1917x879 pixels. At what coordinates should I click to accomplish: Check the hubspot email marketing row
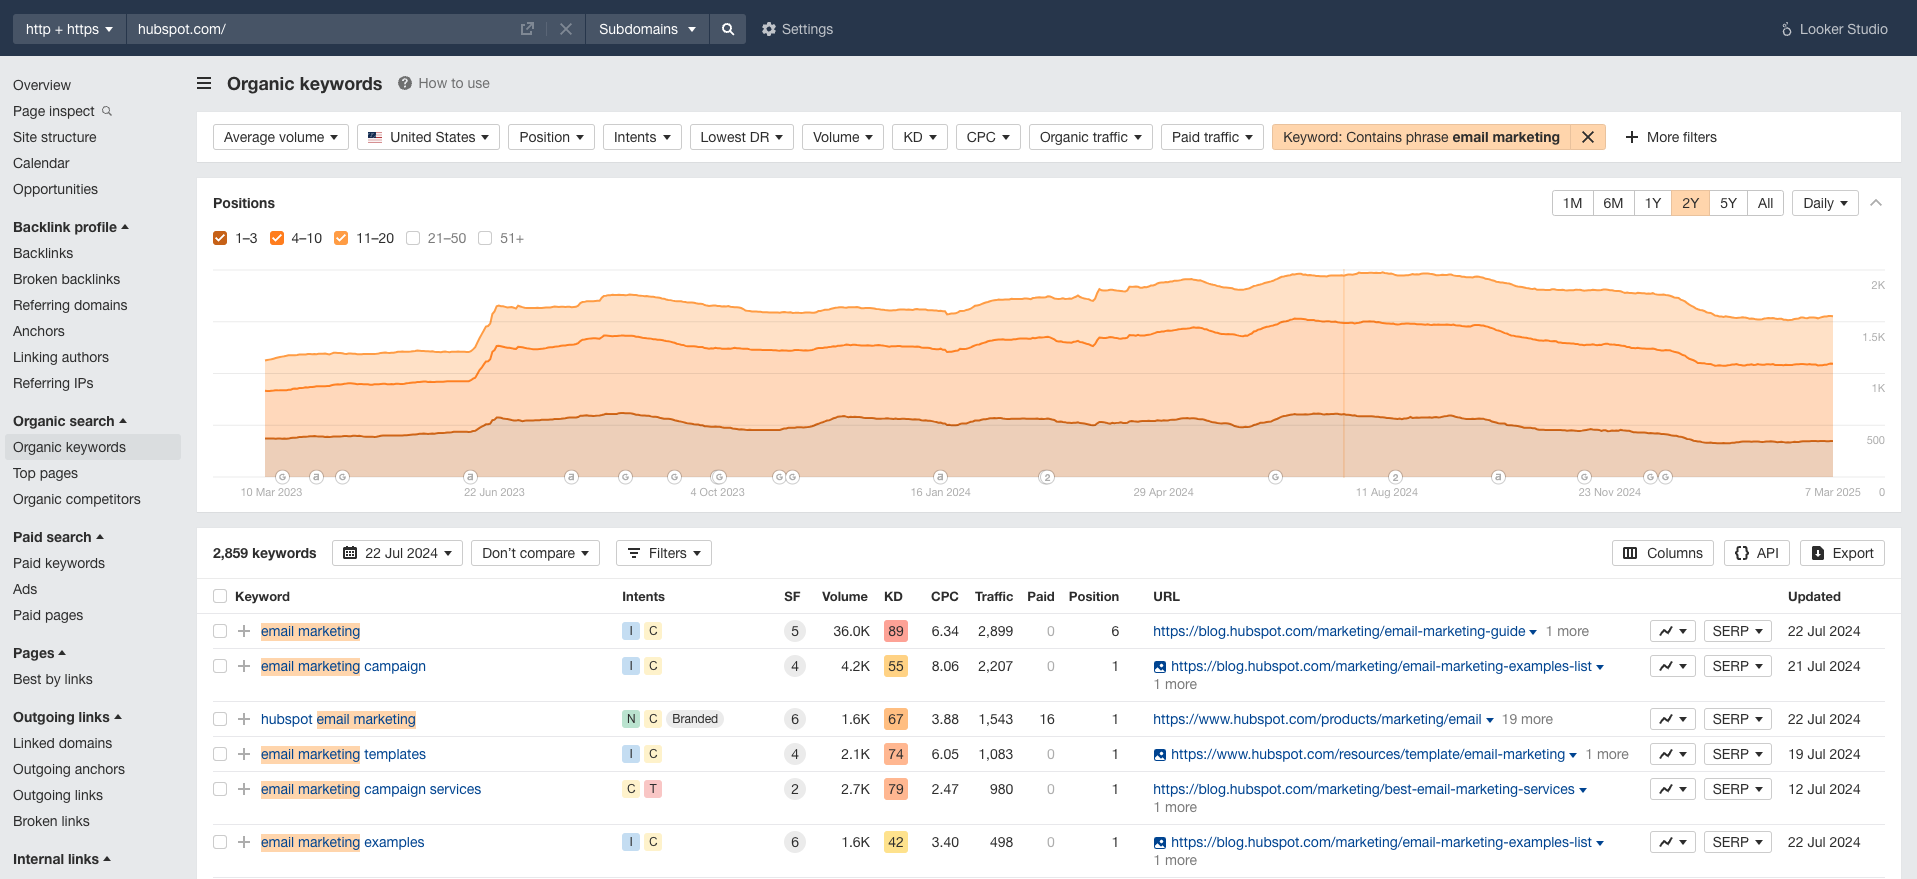[220, 719]
